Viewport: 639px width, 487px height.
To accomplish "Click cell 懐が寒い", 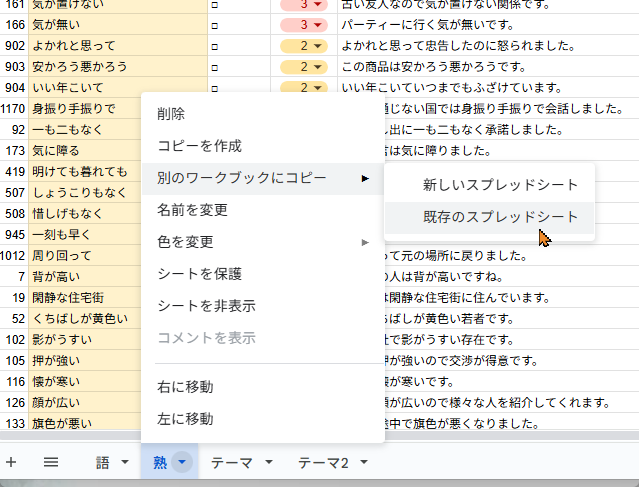I will [85, 382].
